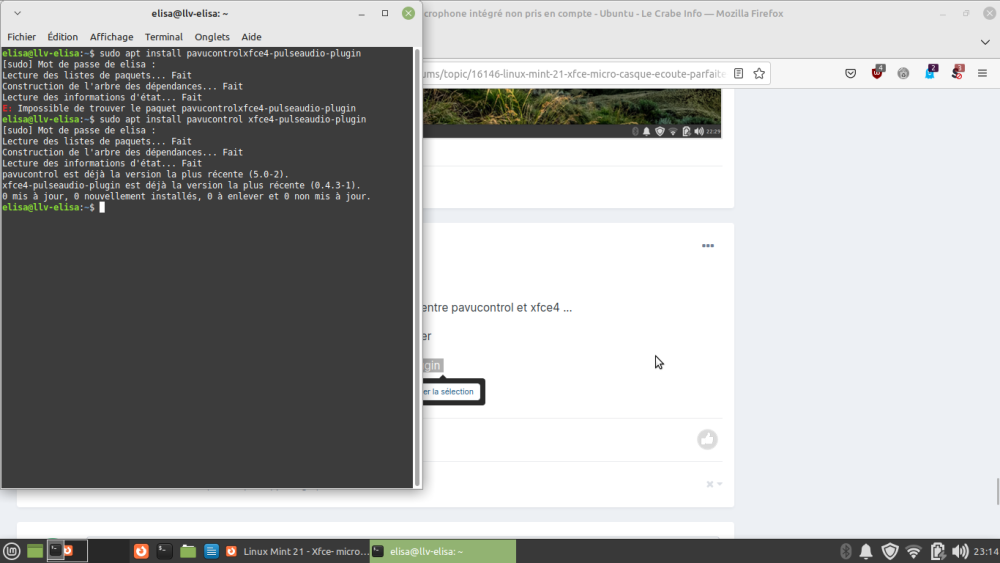This screenshot has height=563, width=1000.
Task: Click the last terminal prompt cursor line
Action: (54, 207)
